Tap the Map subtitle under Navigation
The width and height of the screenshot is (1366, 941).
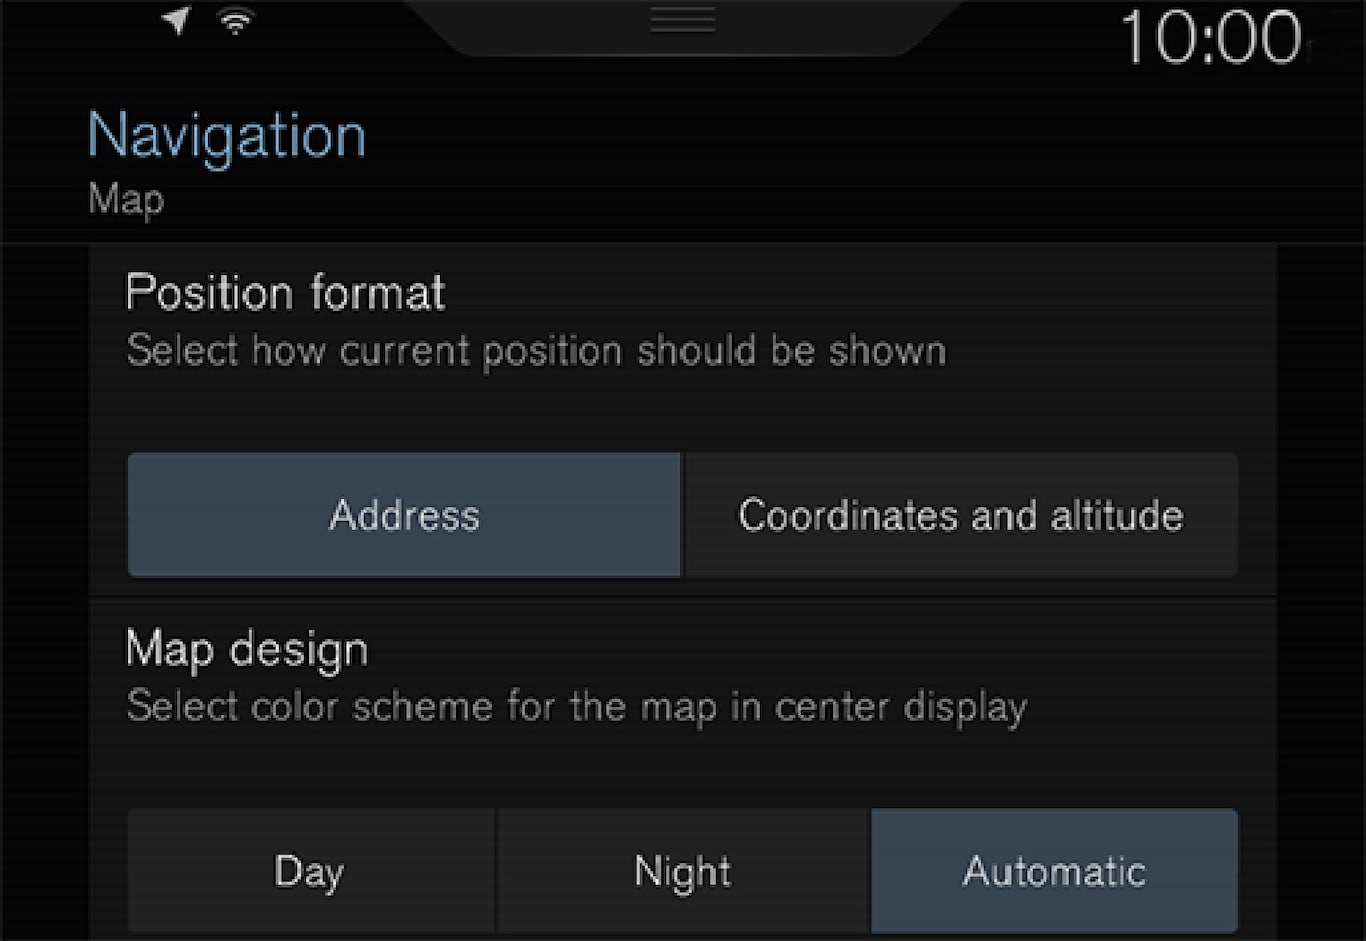click(x=126, y=199)
